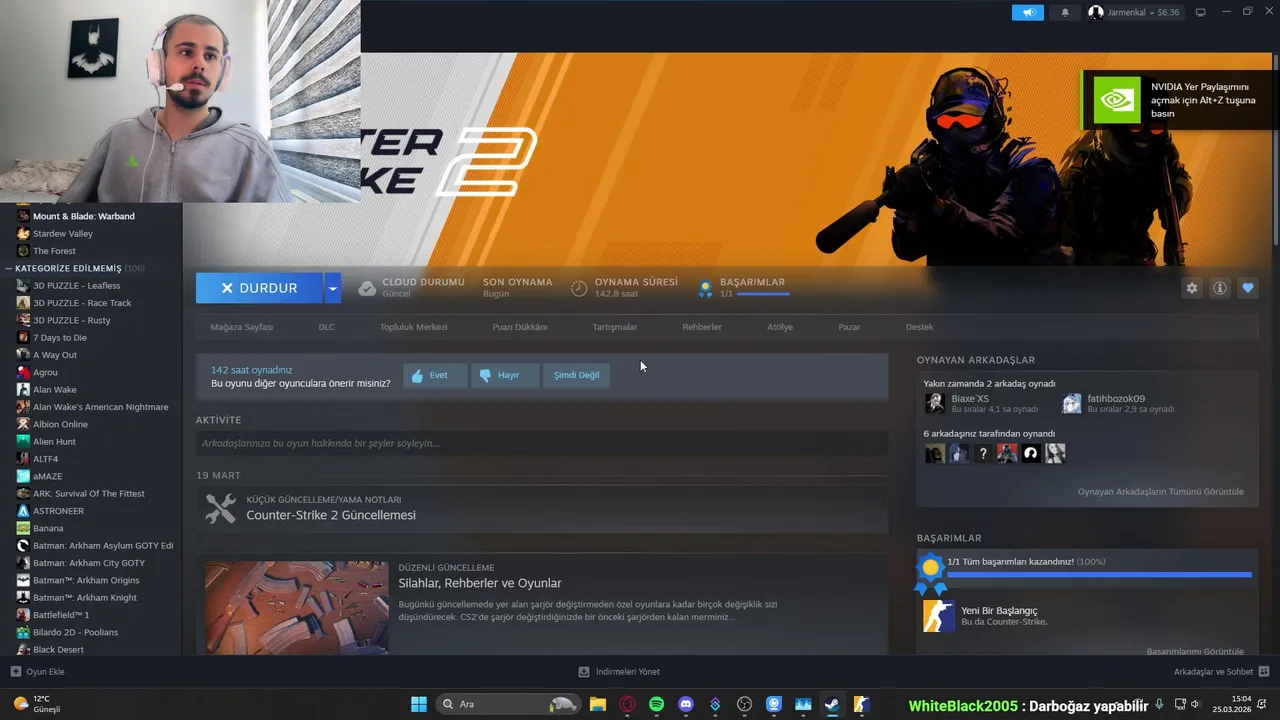
Task: Open the Rehberler tab
Action: [x=702, y=327]
